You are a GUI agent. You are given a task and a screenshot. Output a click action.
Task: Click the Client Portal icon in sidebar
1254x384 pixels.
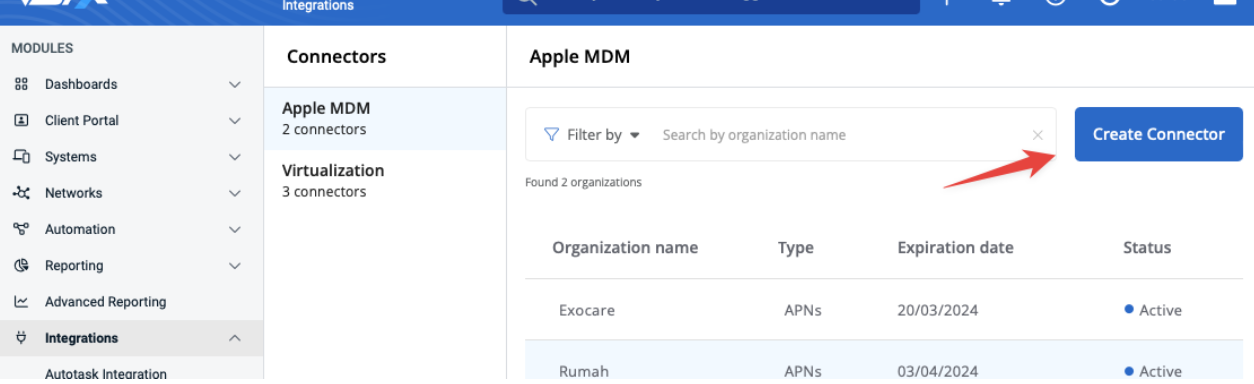[x=21, y=121]
